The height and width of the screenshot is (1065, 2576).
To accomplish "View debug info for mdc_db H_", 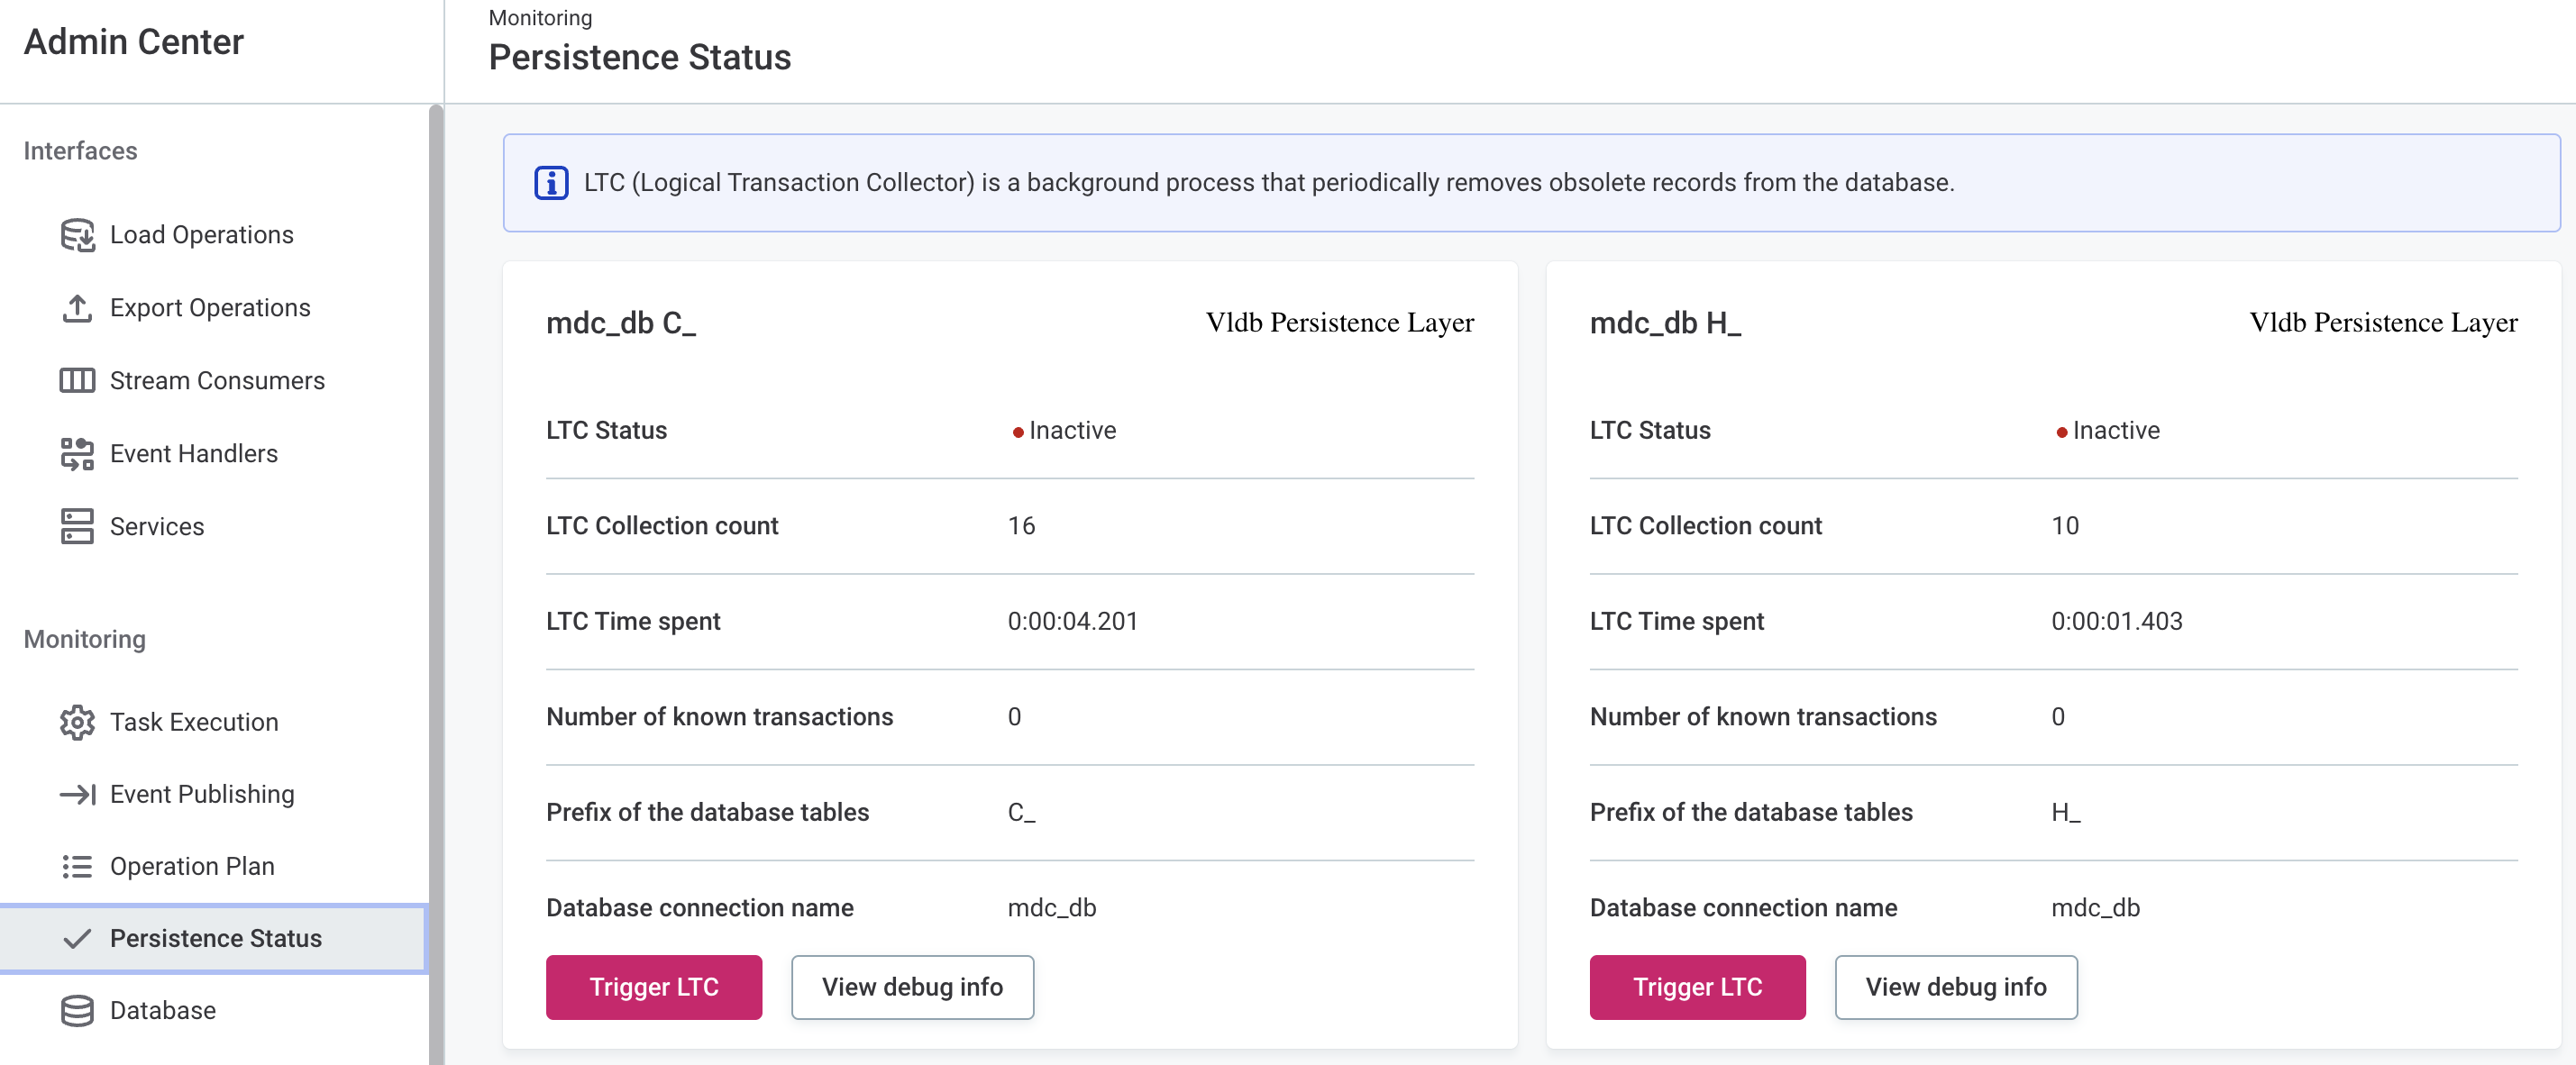I will click(1955, 987).
